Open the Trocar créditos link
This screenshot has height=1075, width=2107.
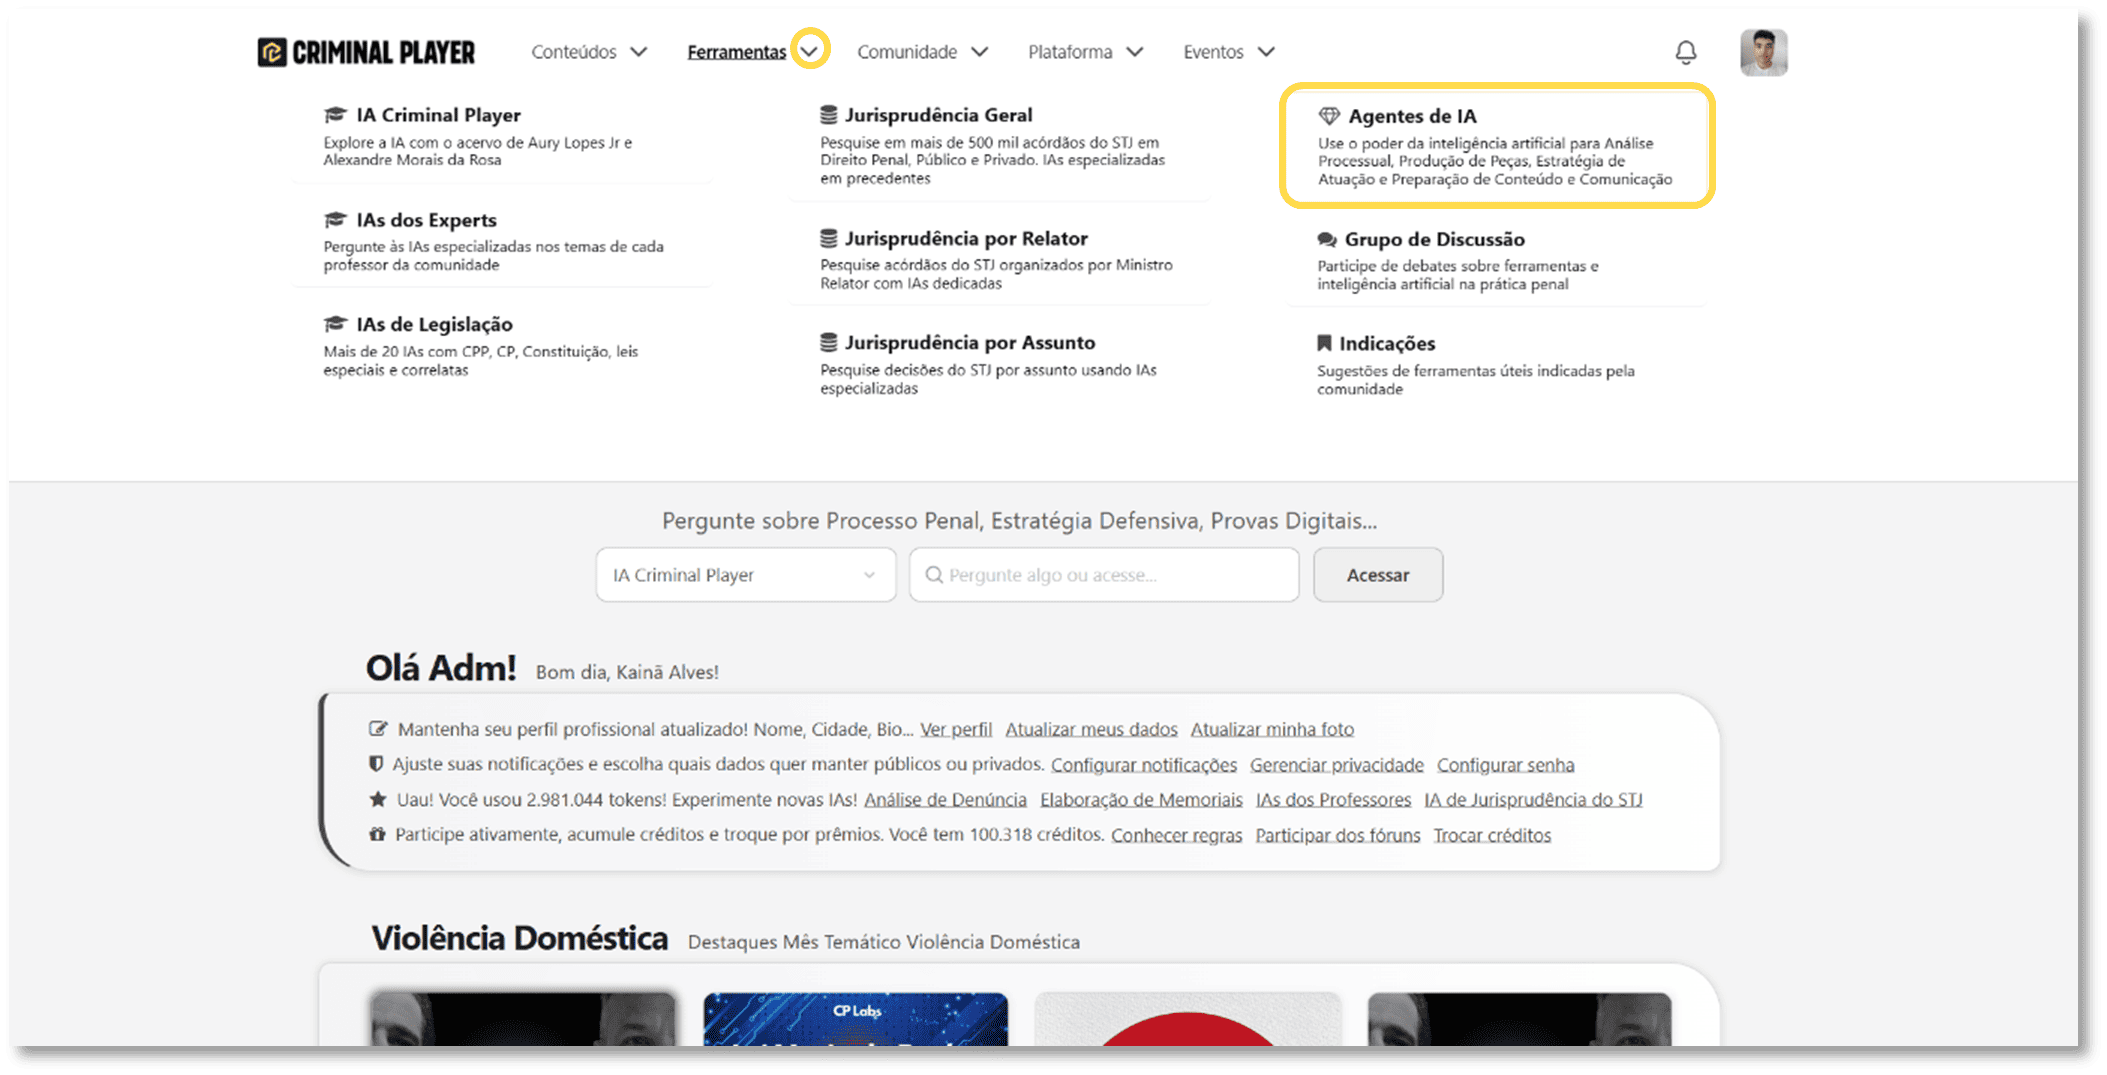click(x=1492, y=835)
